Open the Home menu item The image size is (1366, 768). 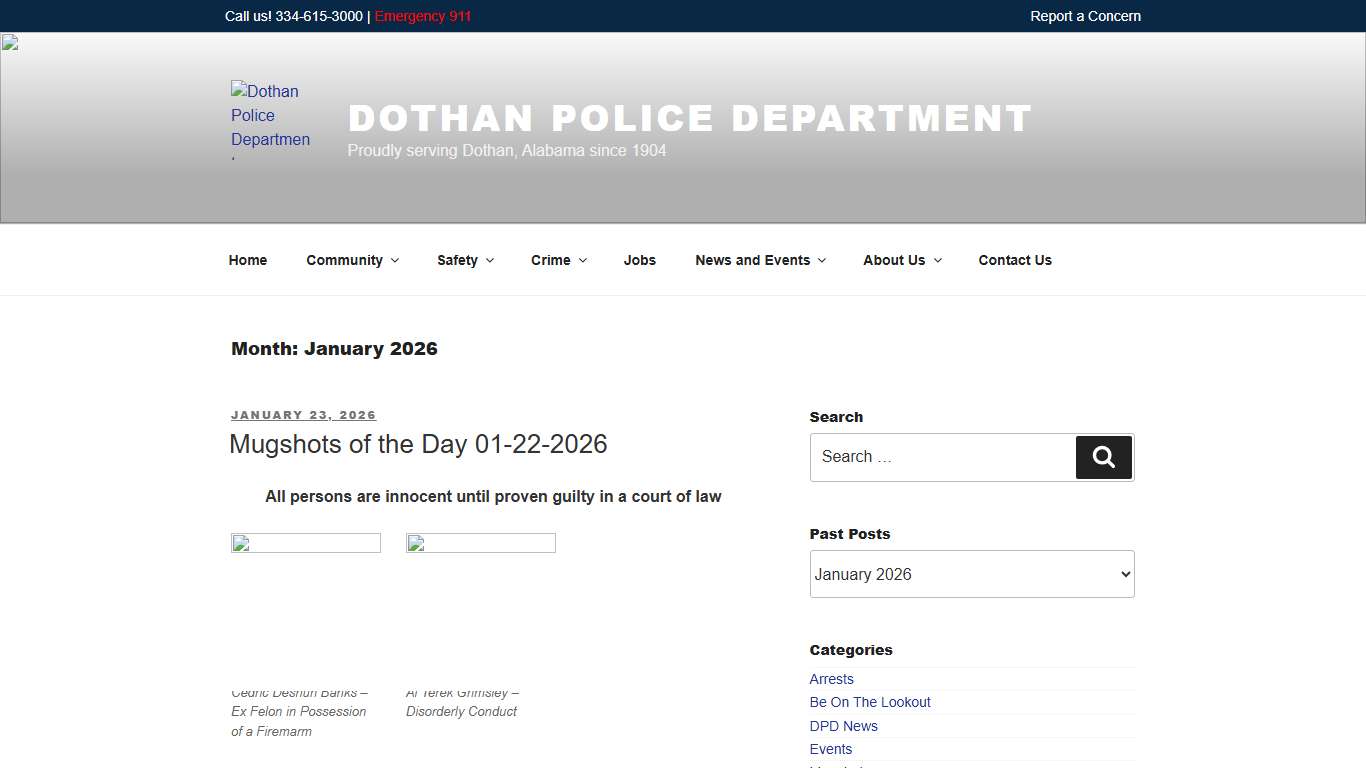(x=247, y=260)
